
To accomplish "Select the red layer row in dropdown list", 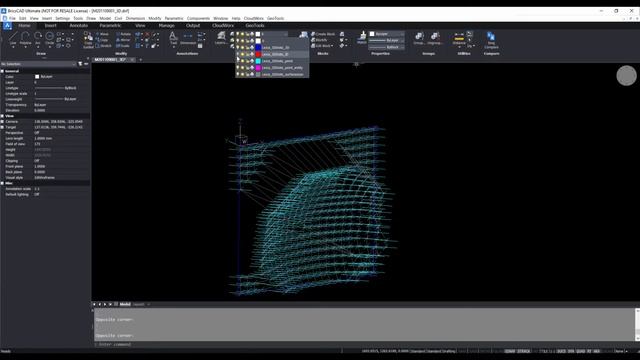I will point(272,54).
